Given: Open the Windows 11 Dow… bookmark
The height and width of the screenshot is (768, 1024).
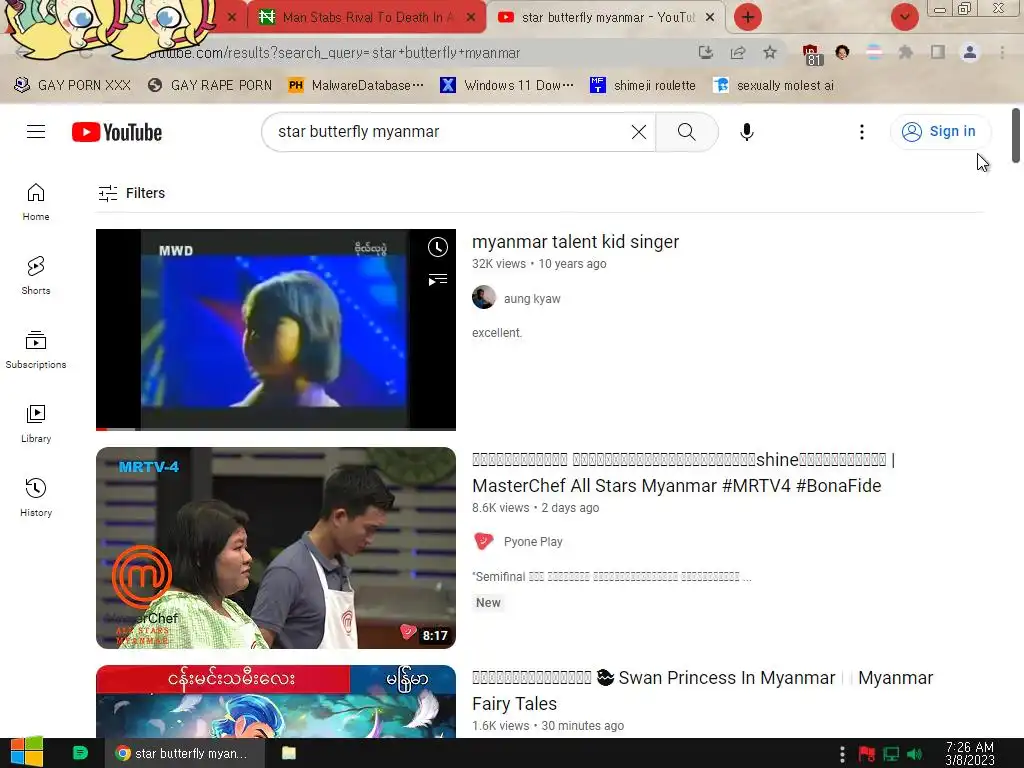Looking at the screenshot, I should tap(507, 85).
